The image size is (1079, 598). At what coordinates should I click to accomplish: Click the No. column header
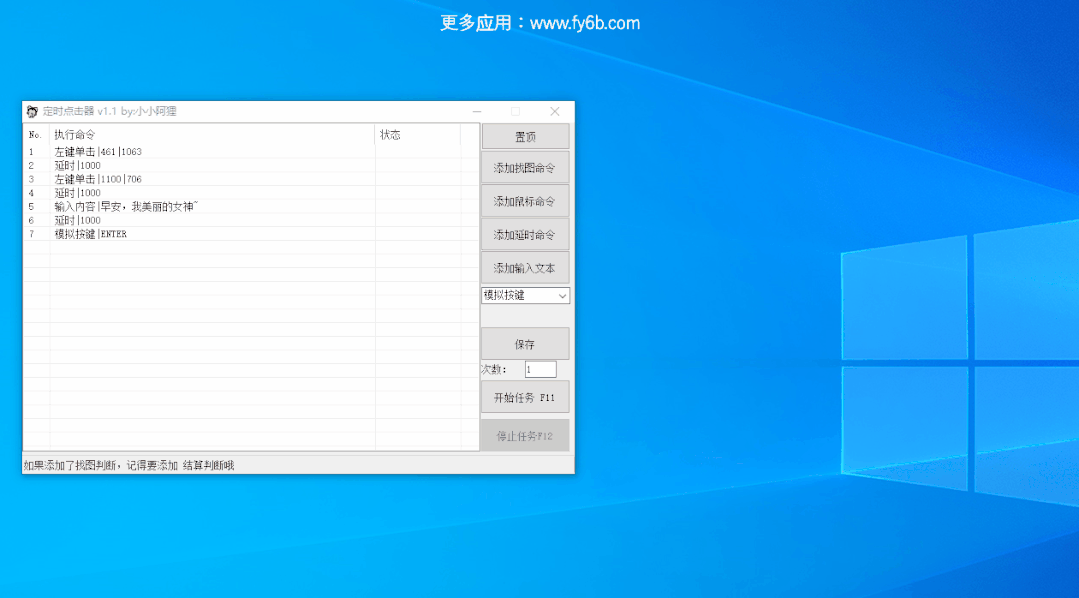pos(36,135)
